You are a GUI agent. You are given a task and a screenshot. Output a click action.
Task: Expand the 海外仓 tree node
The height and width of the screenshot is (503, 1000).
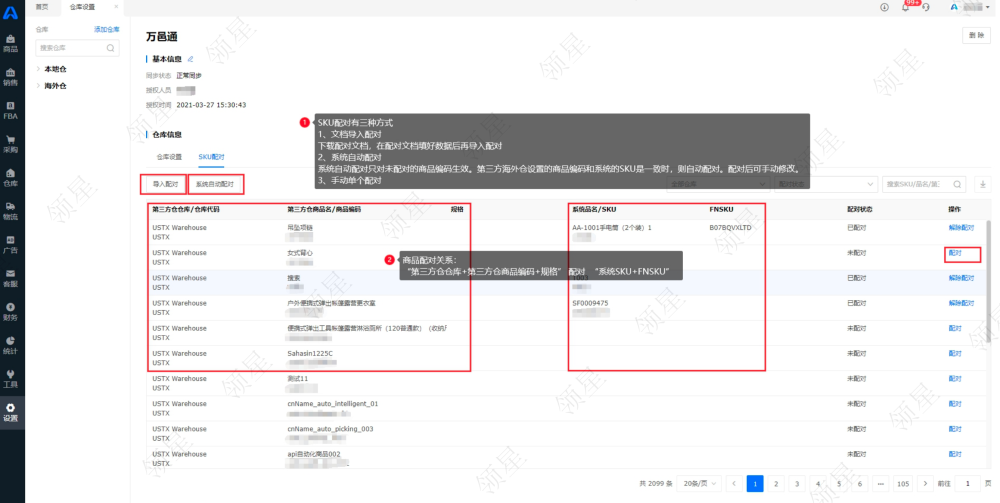click(x=38, y=86)
